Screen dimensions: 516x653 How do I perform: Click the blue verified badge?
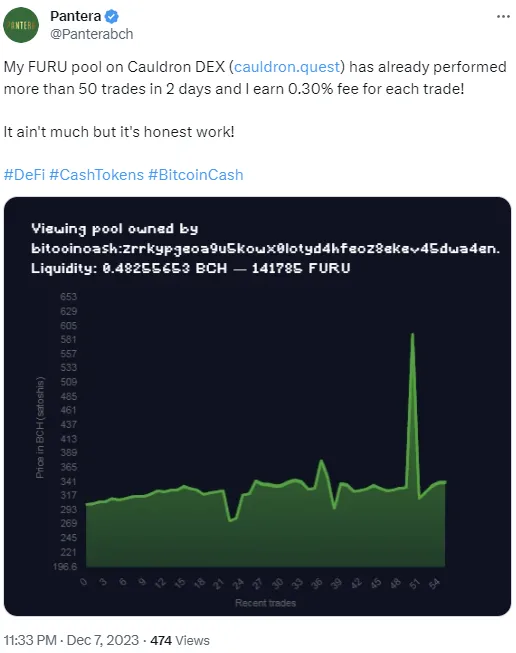pyautogui.click(x=112, y=17)
